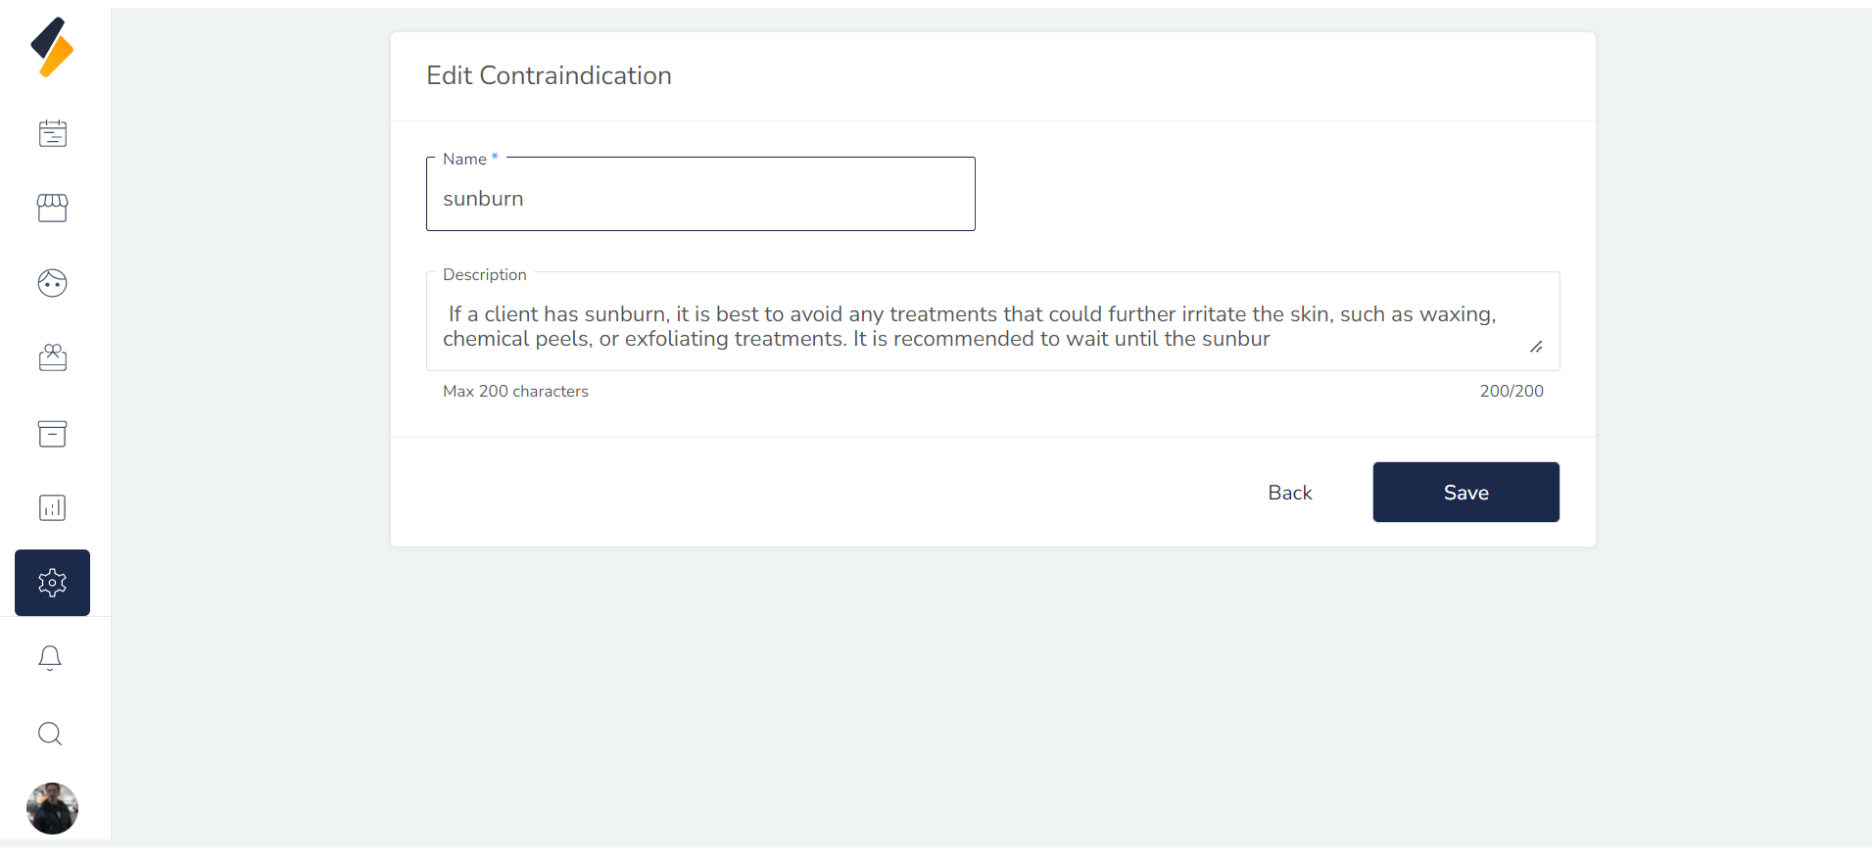
Task: Click the Description field label
Action: coord(485,275)
